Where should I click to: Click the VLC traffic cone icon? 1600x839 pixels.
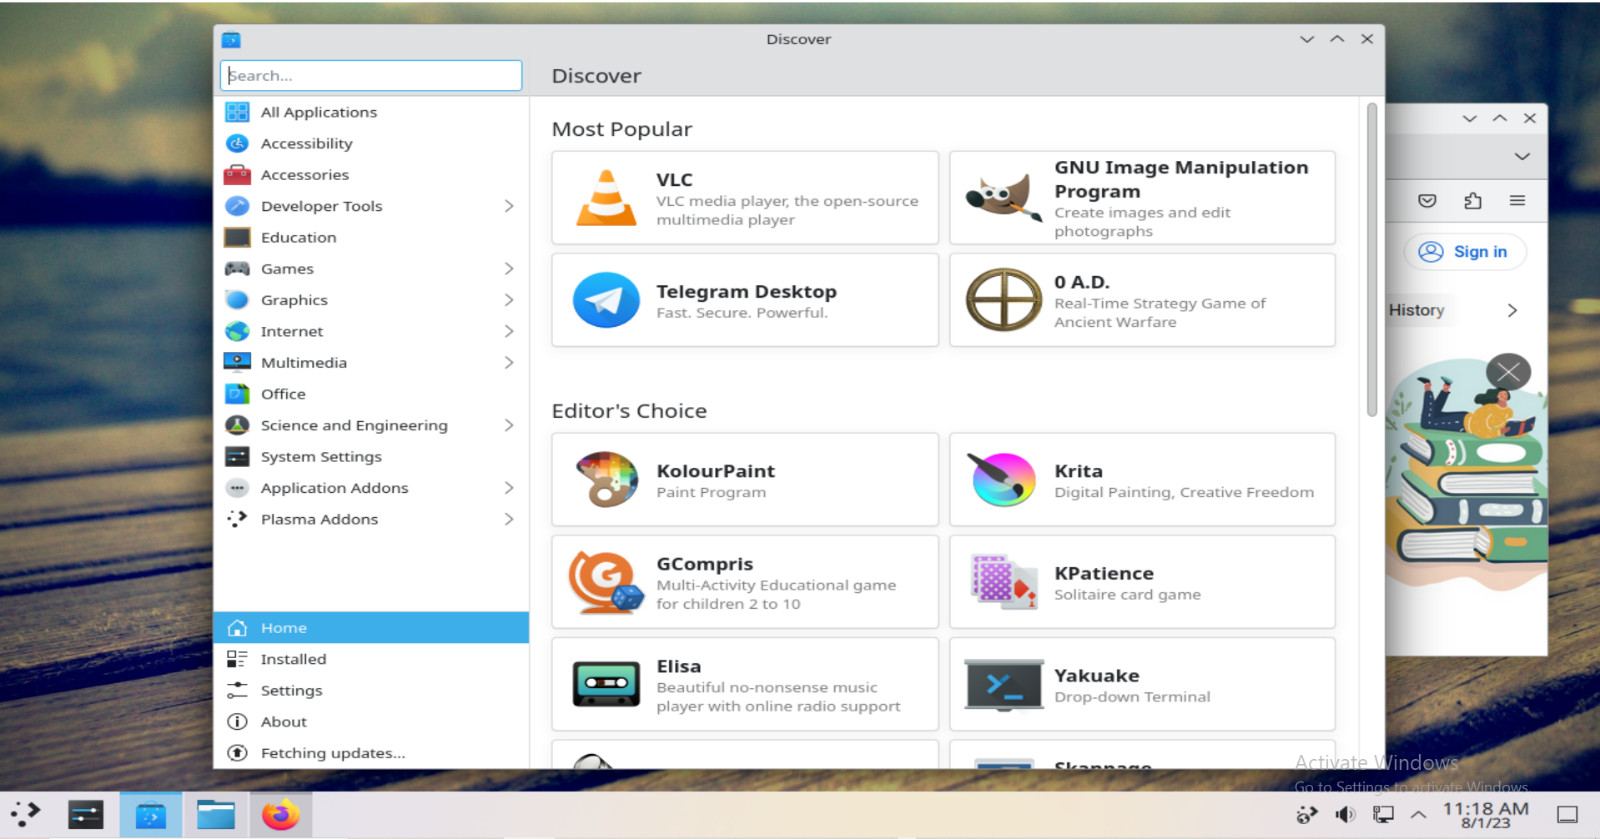click(x=606, y=198)
